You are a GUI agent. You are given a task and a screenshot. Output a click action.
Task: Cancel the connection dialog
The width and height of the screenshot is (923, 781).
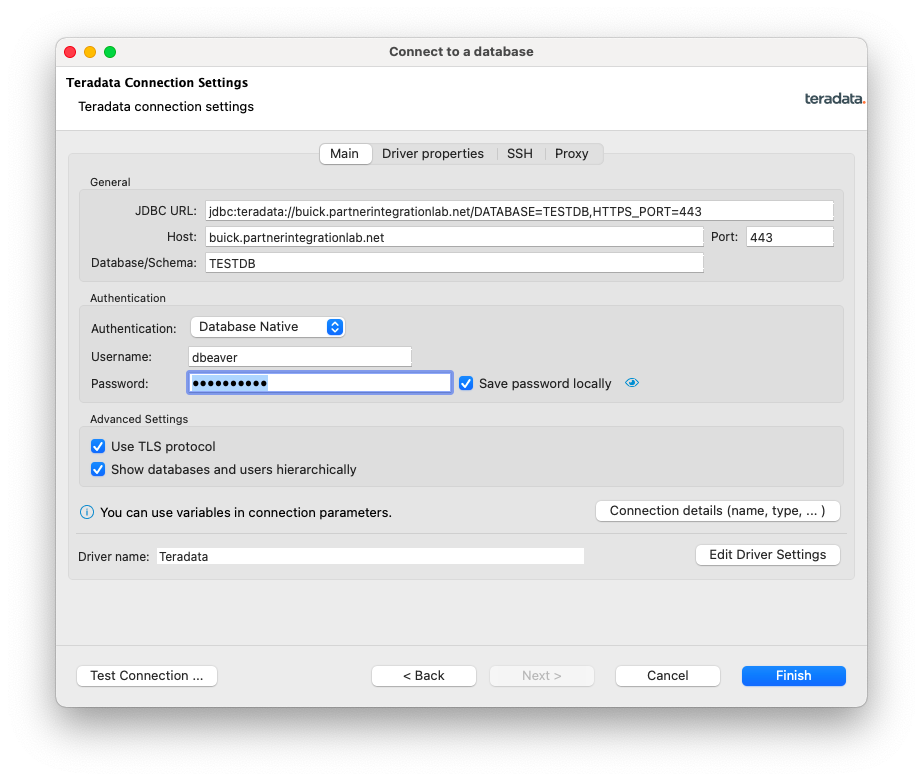point(667,675)
